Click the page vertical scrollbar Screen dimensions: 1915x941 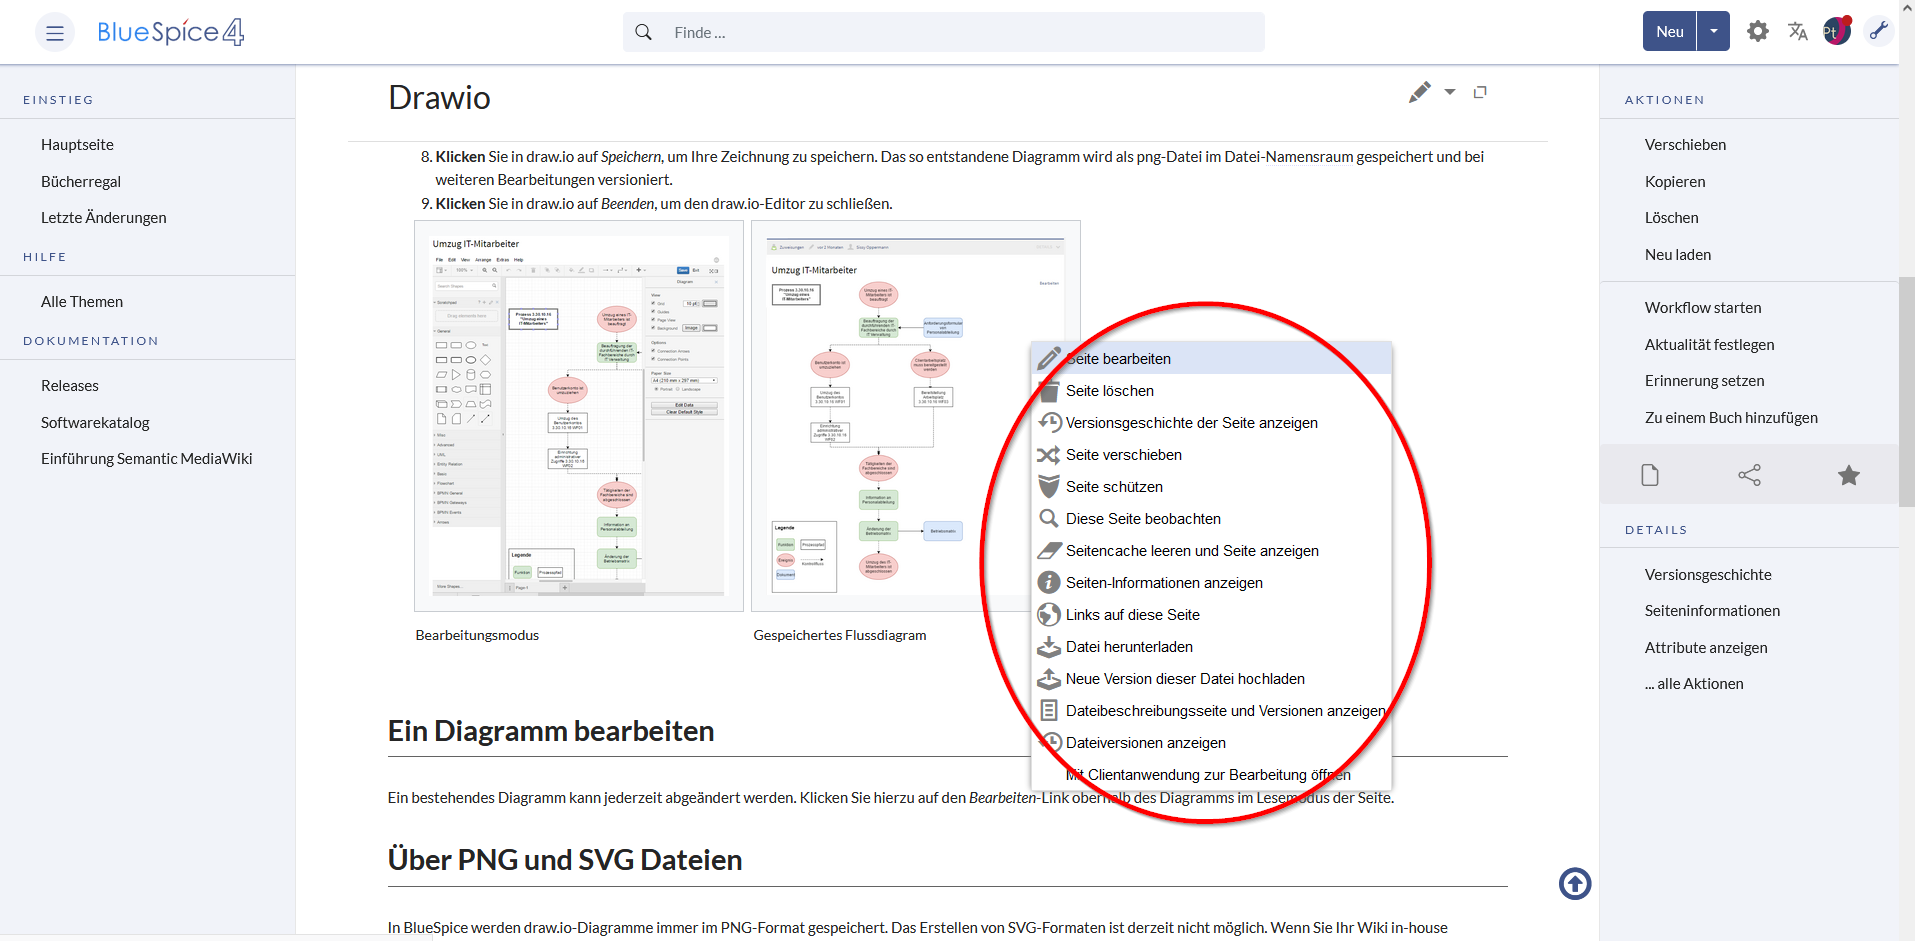tap(1907, 390)
